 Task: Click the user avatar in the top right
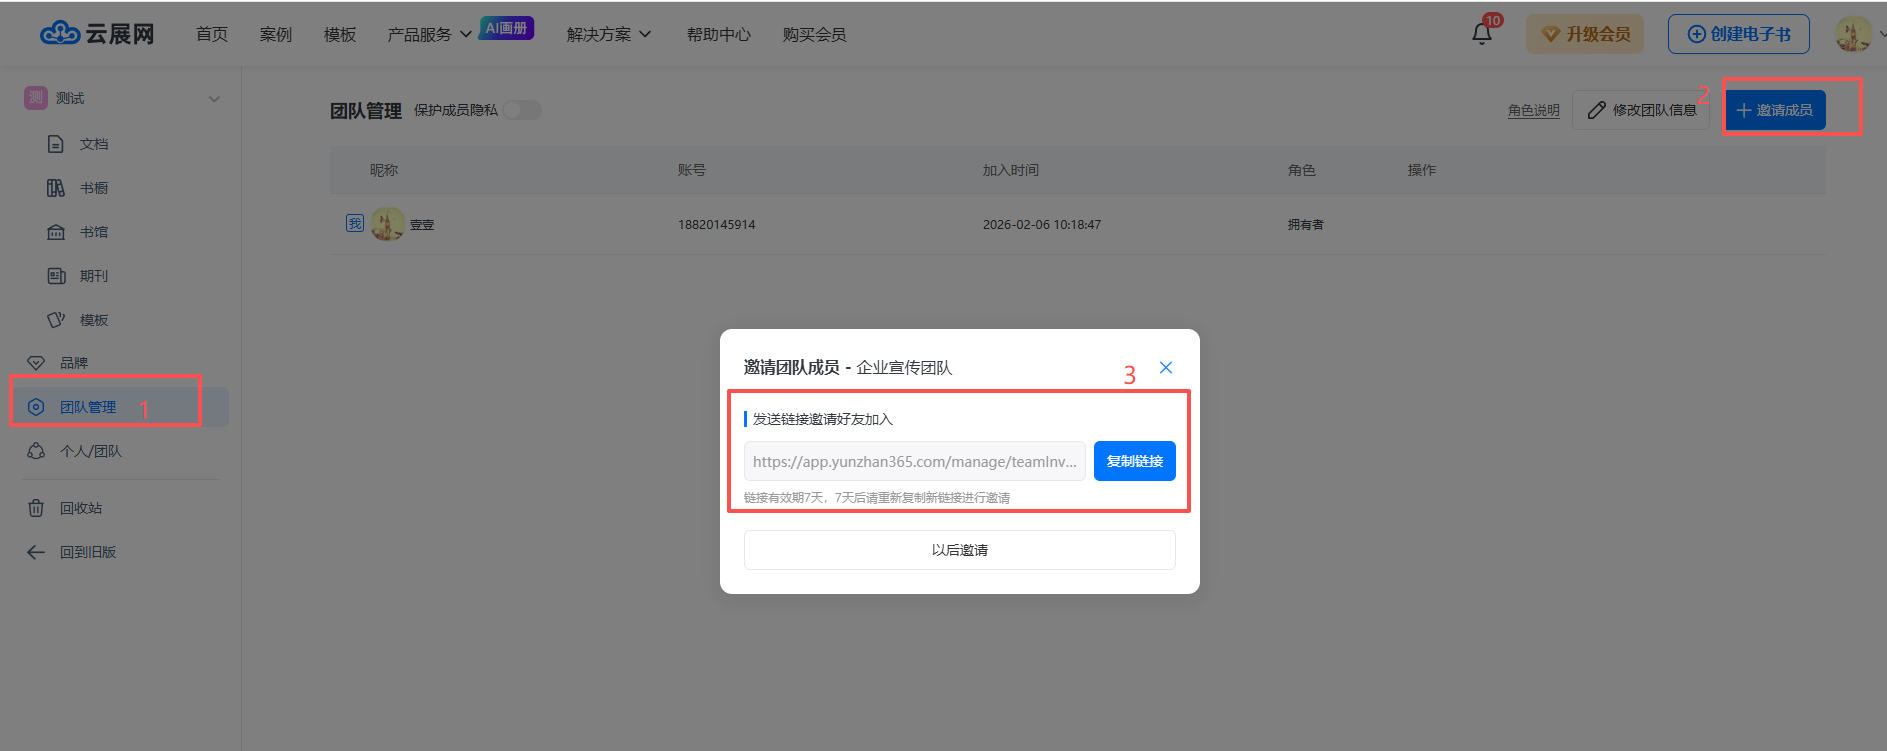[1852, 34]
